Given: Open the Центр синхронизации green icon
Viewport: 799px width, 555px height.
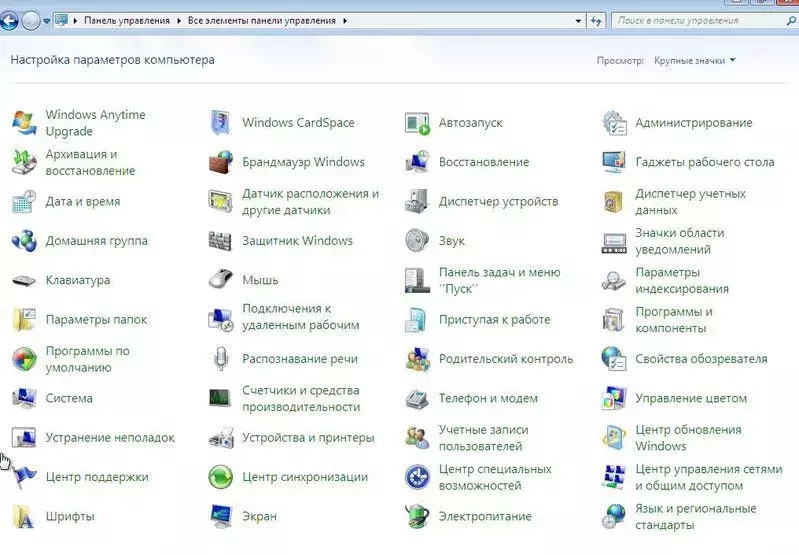Looking at the screenshot, I should click(x=221, y=477).
